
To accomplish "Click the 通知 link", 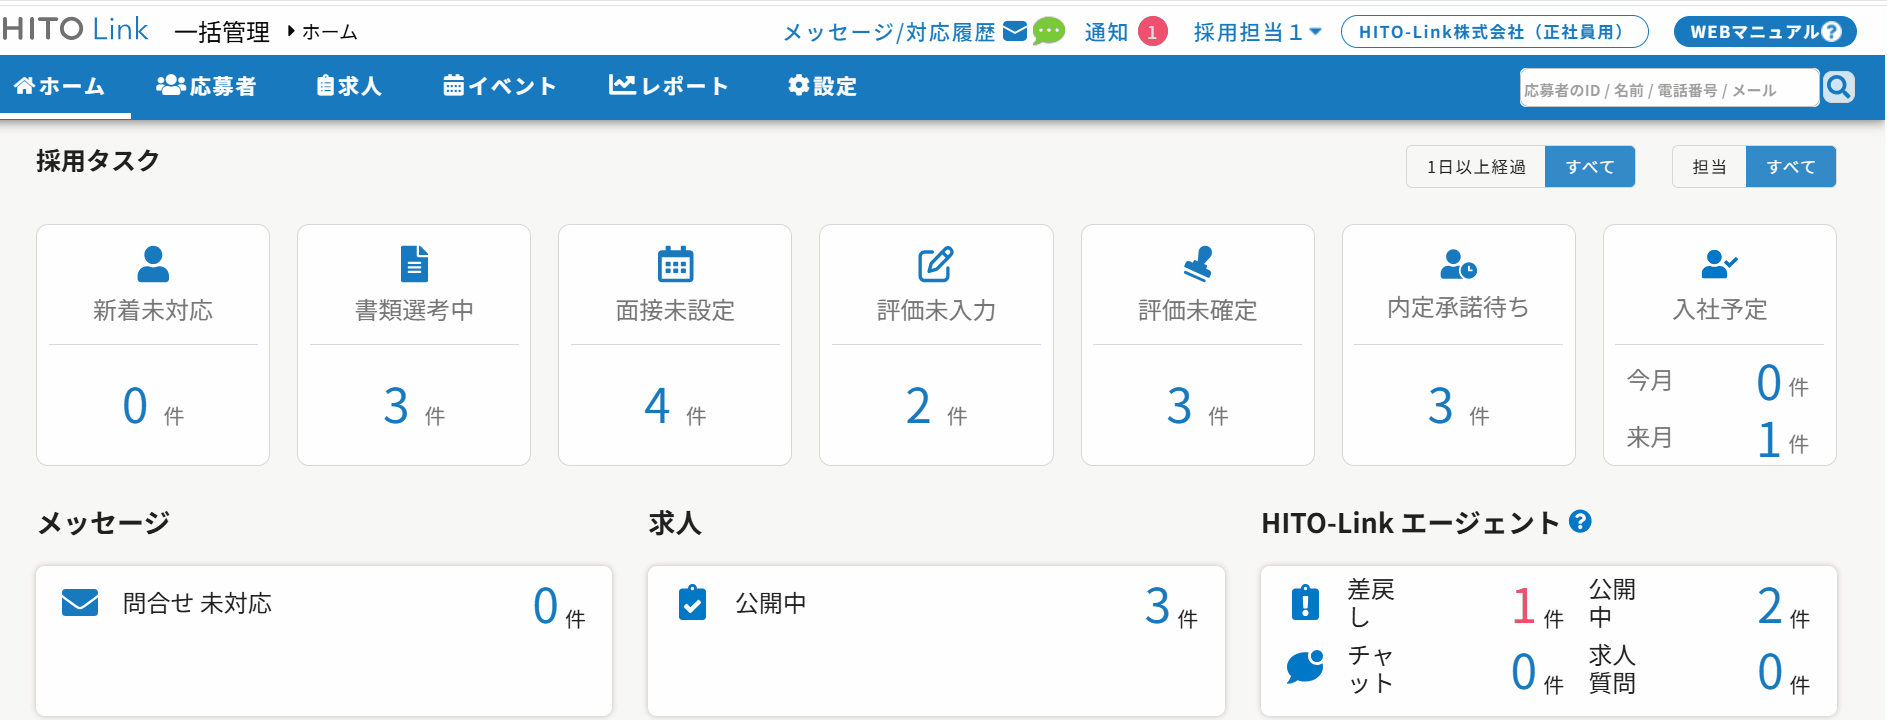I will point(1106,32).
